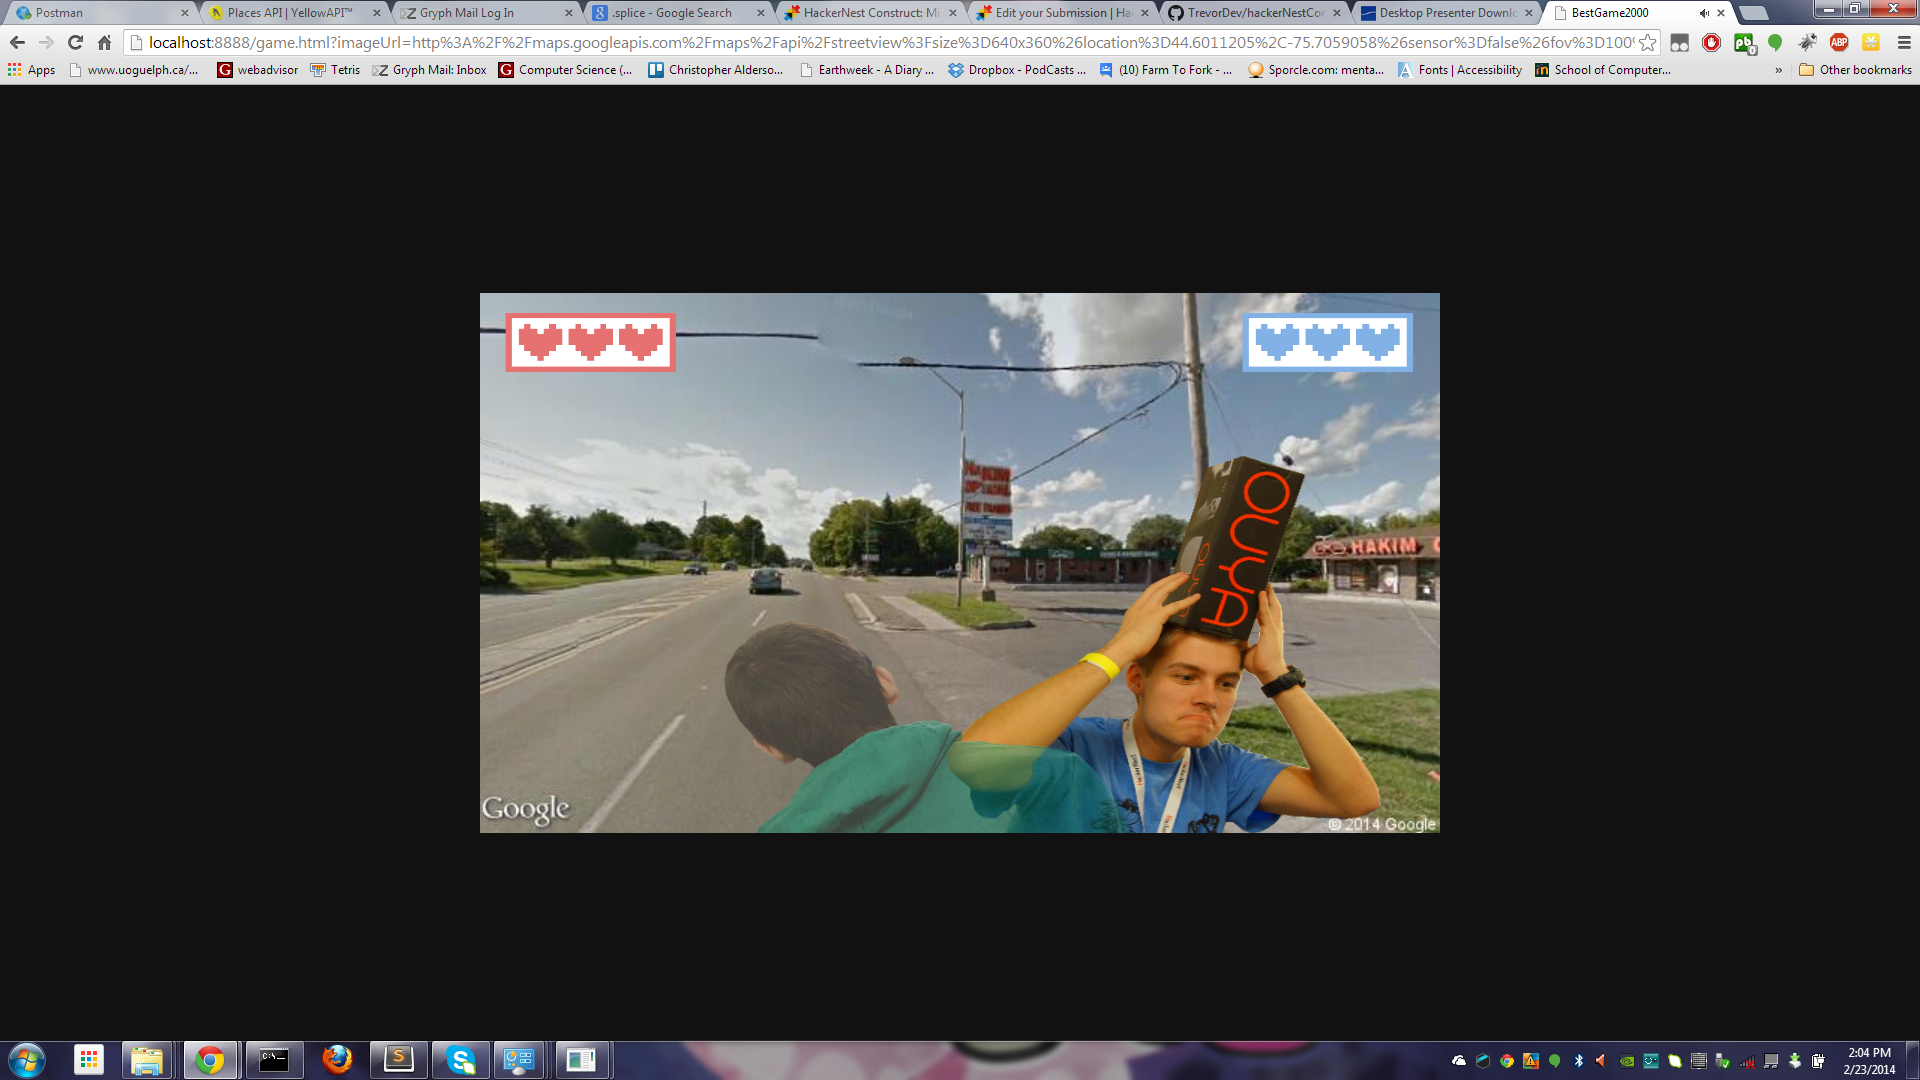Open Chrome hamburger menu
1920x1080 pixels.
pos(1904,42)
